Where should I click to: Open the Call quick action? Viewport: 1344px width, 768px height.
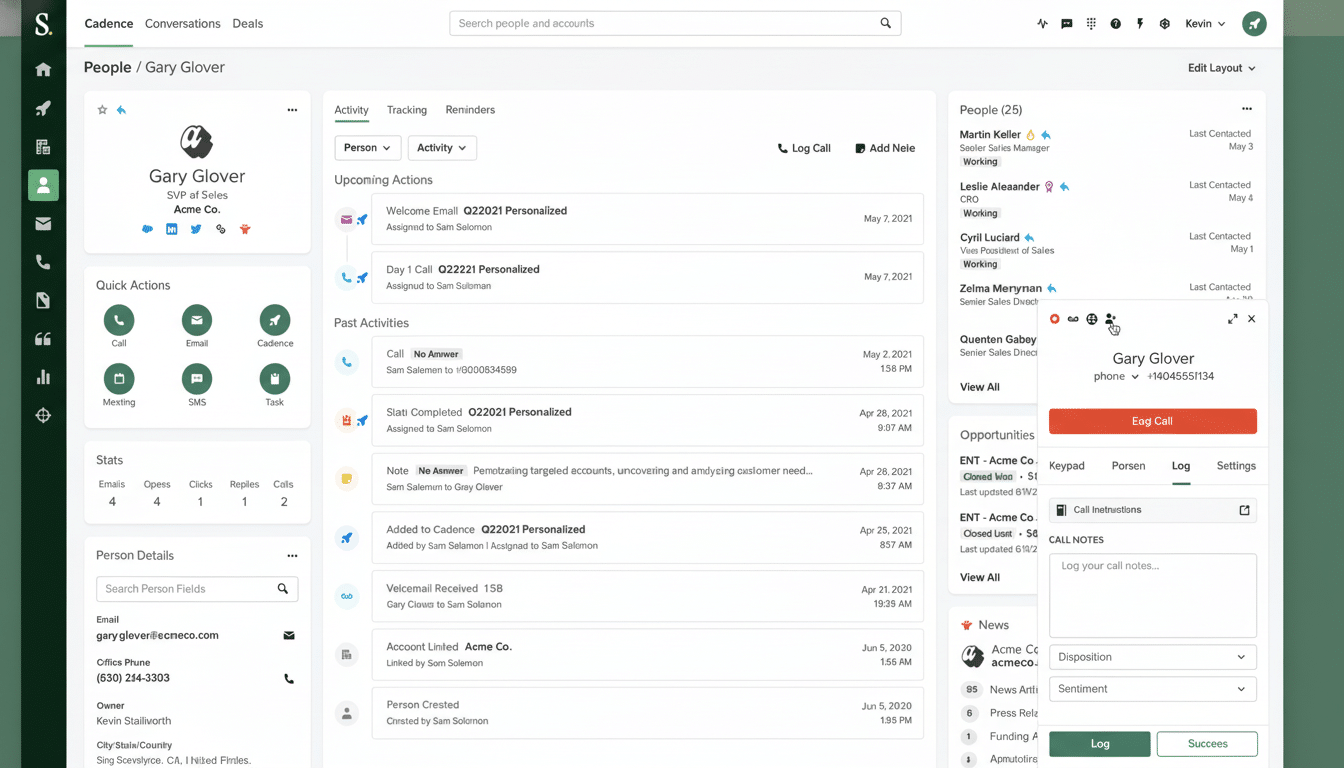point(118,318)
